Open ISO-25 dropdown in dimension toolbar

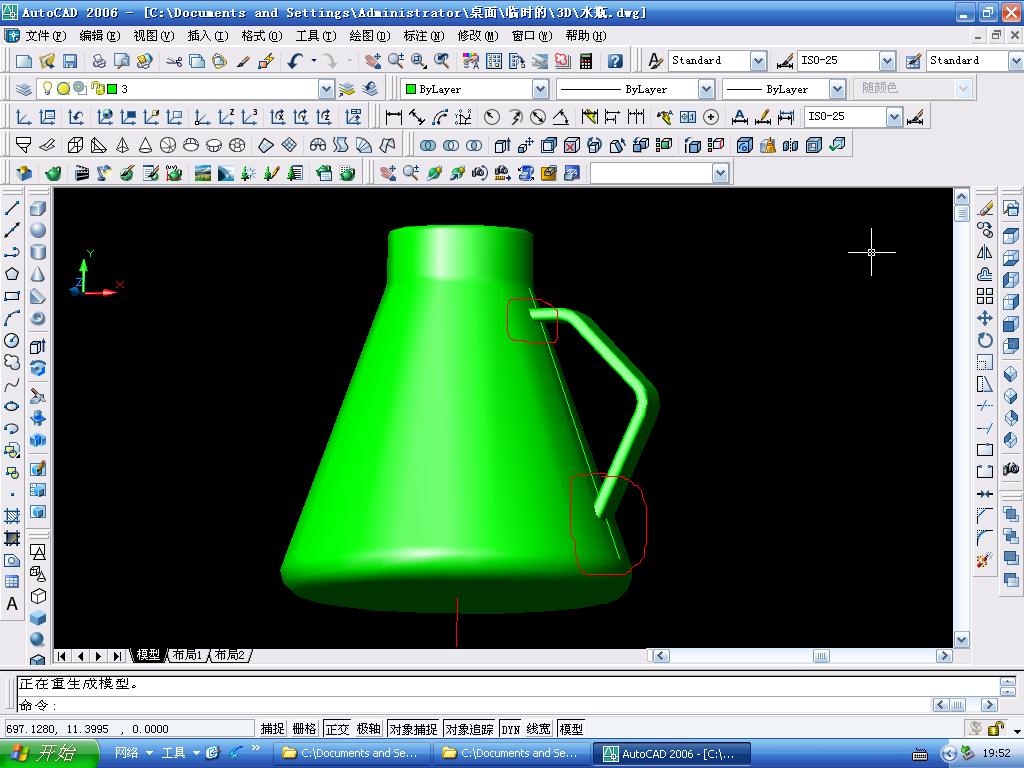(x=894, y=117)
